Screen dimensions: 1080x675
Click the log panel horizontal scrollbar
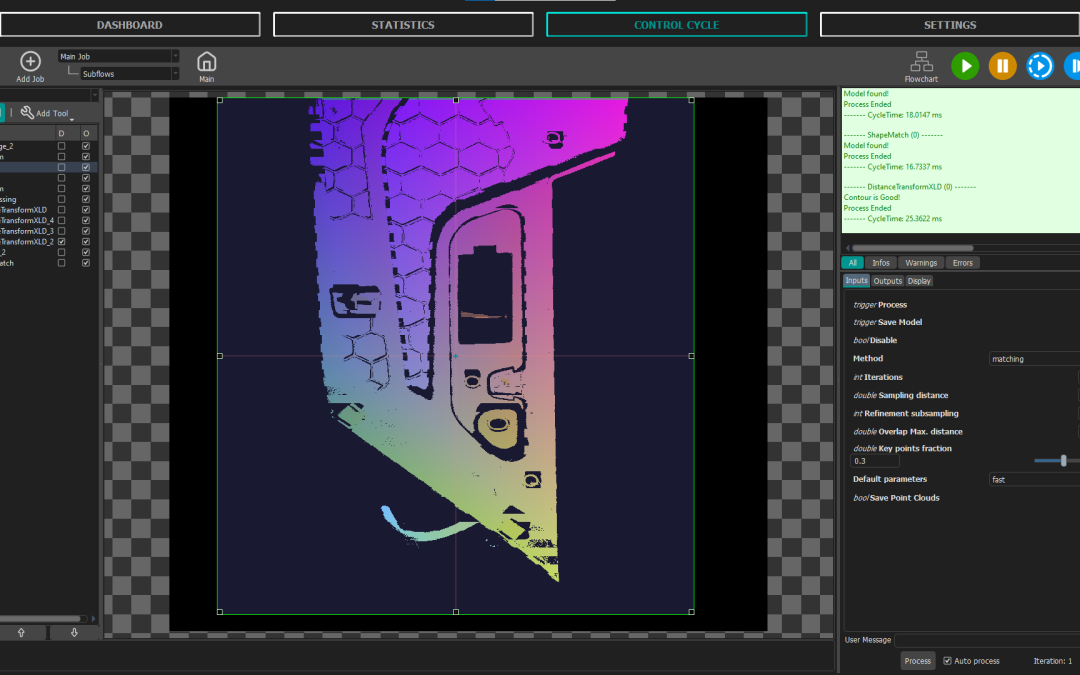point(913,248)
